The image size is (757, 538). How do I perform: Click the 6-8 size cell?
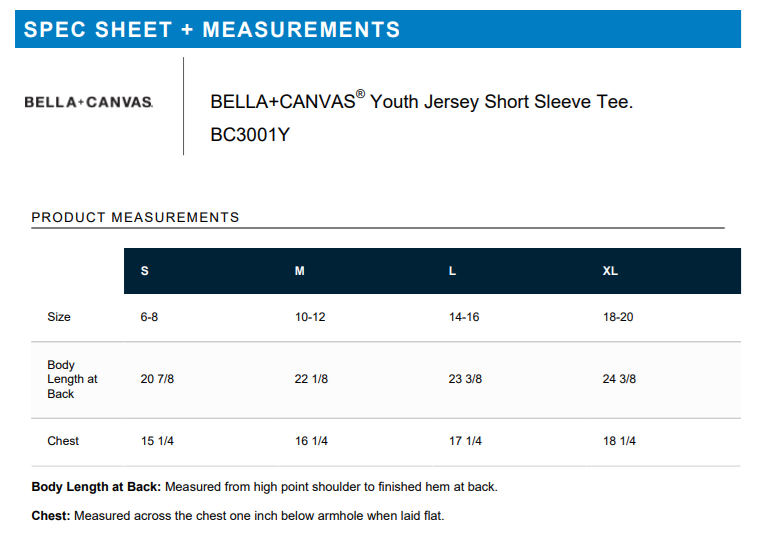(149, 317)
